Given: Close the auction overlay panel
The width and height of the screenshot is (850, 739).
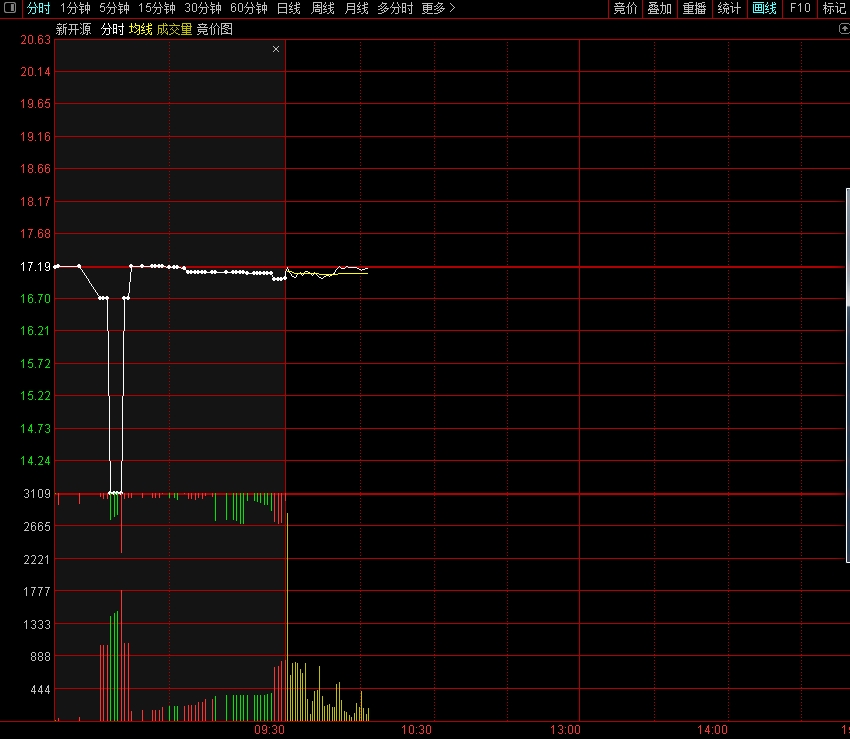Looking at the screenshot, I should click(276, 49).
